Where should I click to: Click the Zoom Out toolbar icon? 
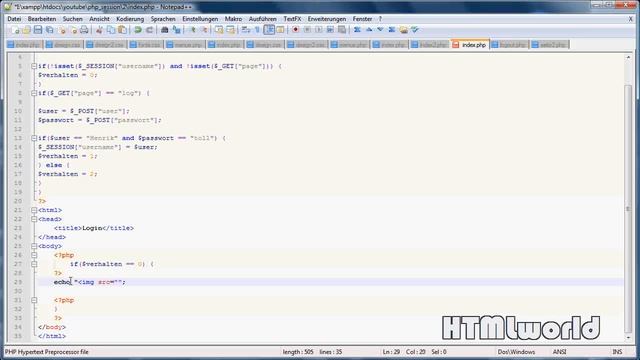coord(204,30)
